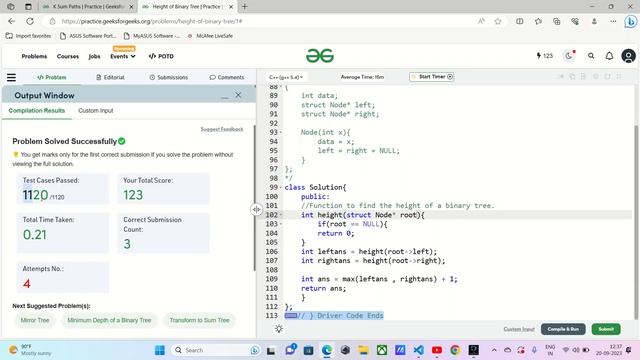
Task: Open File Explorer from taskbar
Action: (363, 350)
